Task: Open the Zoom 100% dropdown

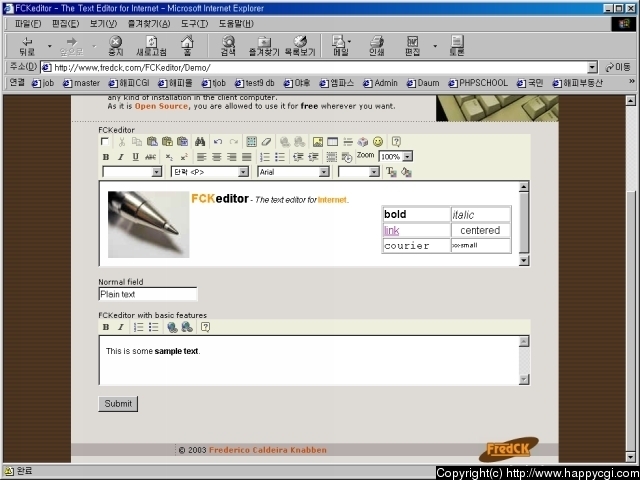Action: click(x=408, y=156)
